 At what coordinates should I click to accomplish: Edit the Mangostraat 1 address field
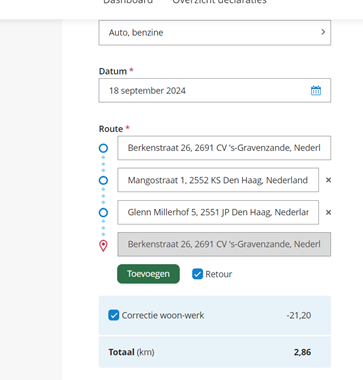point(218,180)
